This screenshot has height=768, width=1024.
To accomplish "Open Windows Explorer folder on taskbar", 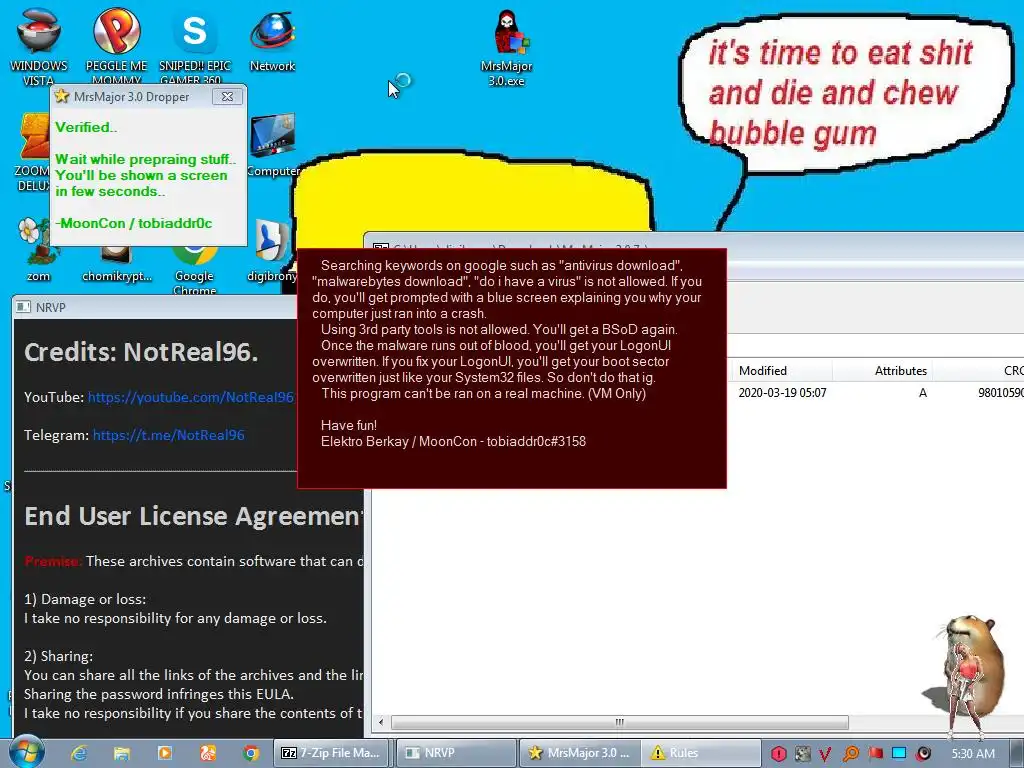I will coord(121,753).
